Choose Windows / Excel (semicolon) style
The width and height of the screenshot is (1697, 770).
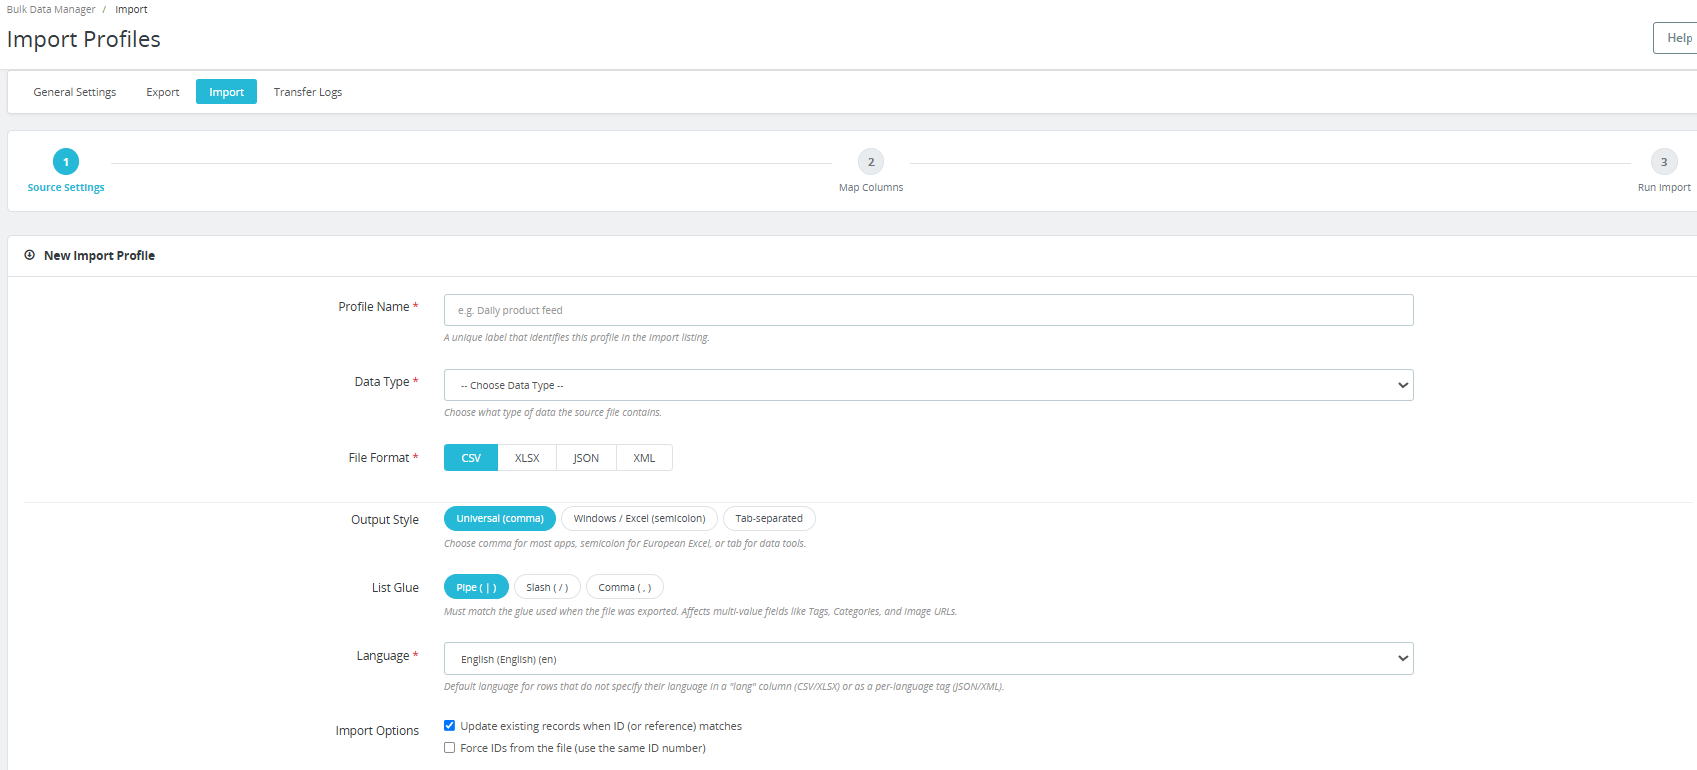pyautogui.click(x=639, y=519)
